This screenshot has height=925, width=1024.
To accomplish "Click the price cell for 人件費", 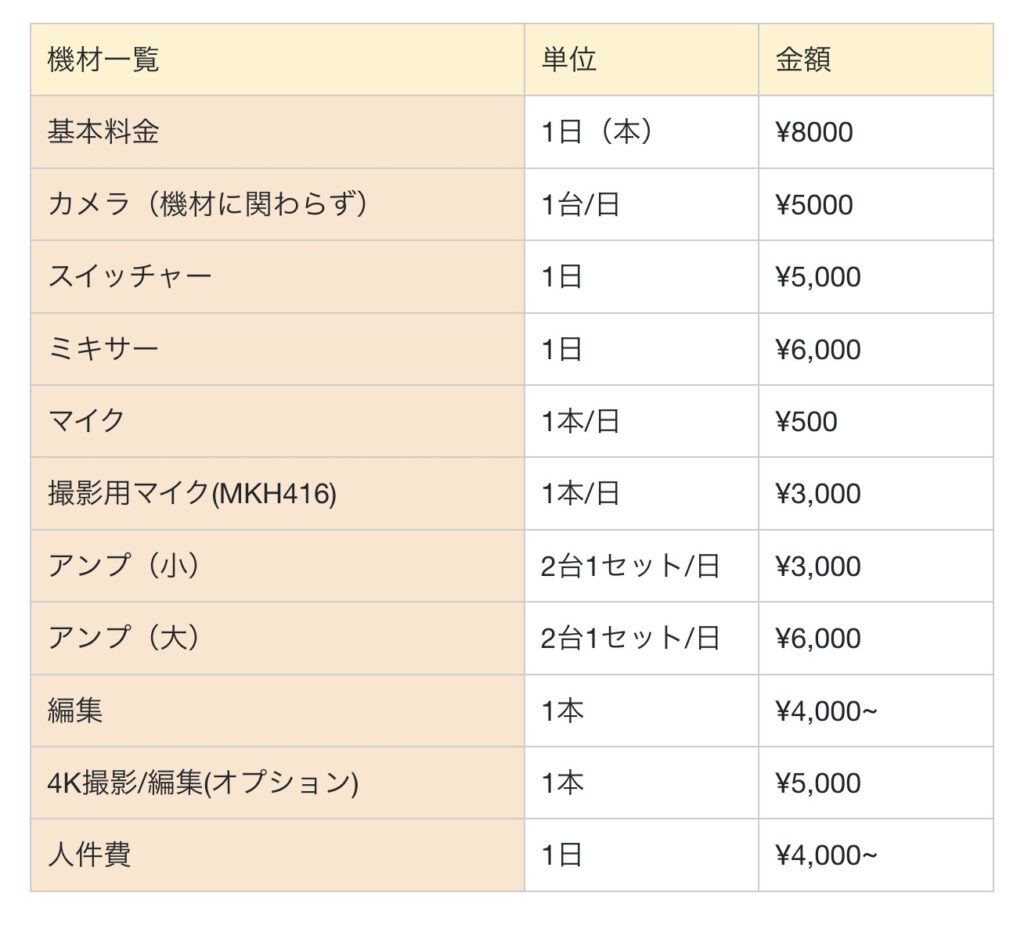I will [825, 855].
